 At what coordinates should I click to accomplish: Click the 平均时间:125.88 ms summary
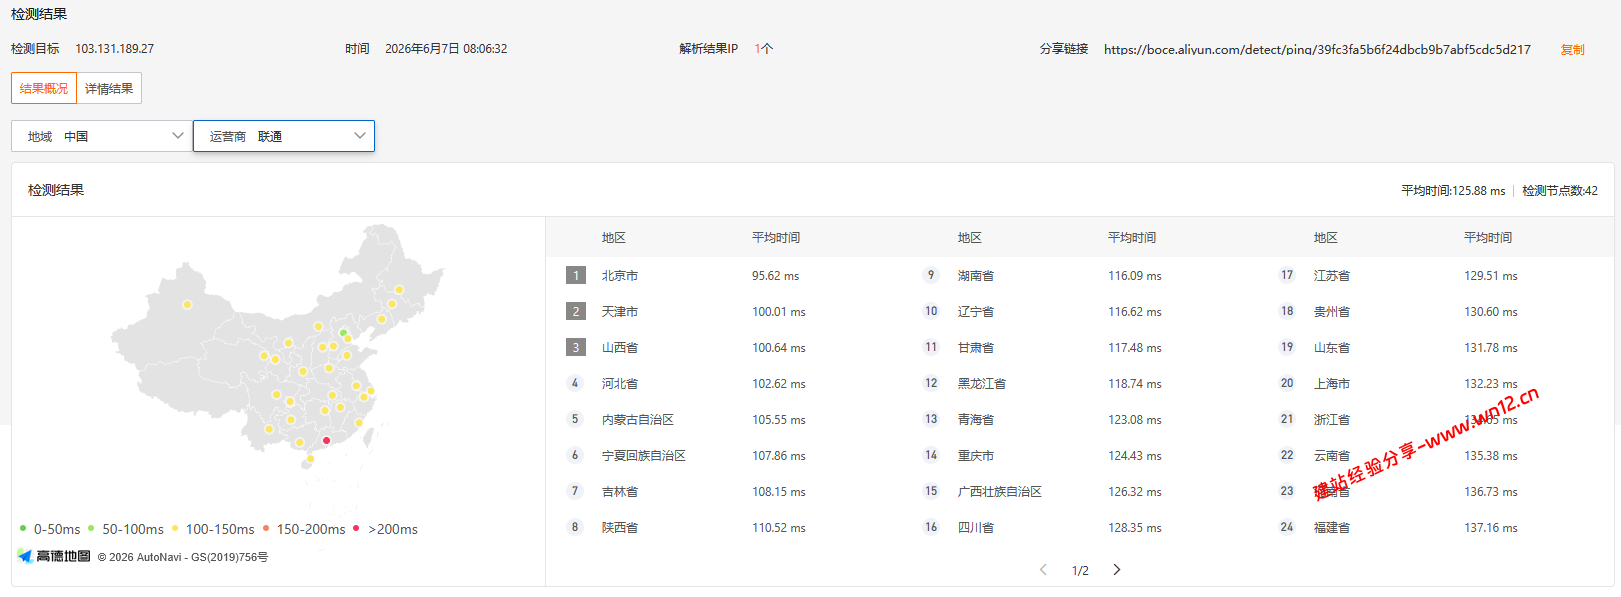(1453, 191)
